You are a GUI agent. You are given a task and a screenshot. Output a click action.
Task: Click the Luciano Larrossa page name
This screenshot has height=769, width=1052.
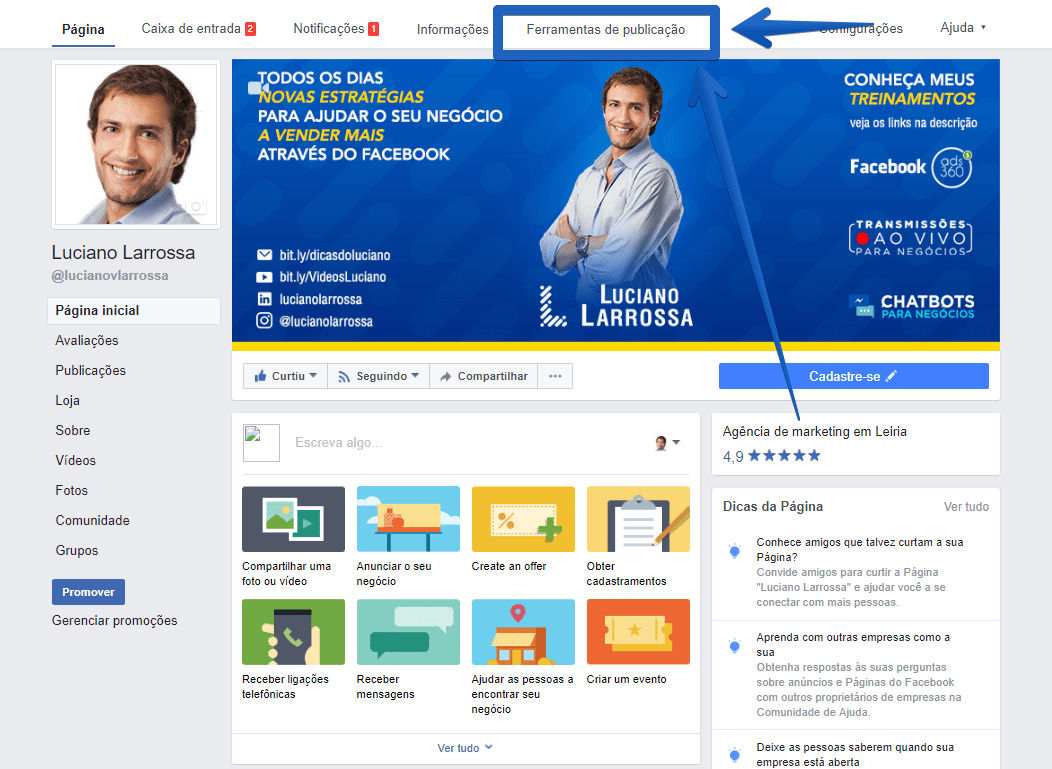coord(123,253)
